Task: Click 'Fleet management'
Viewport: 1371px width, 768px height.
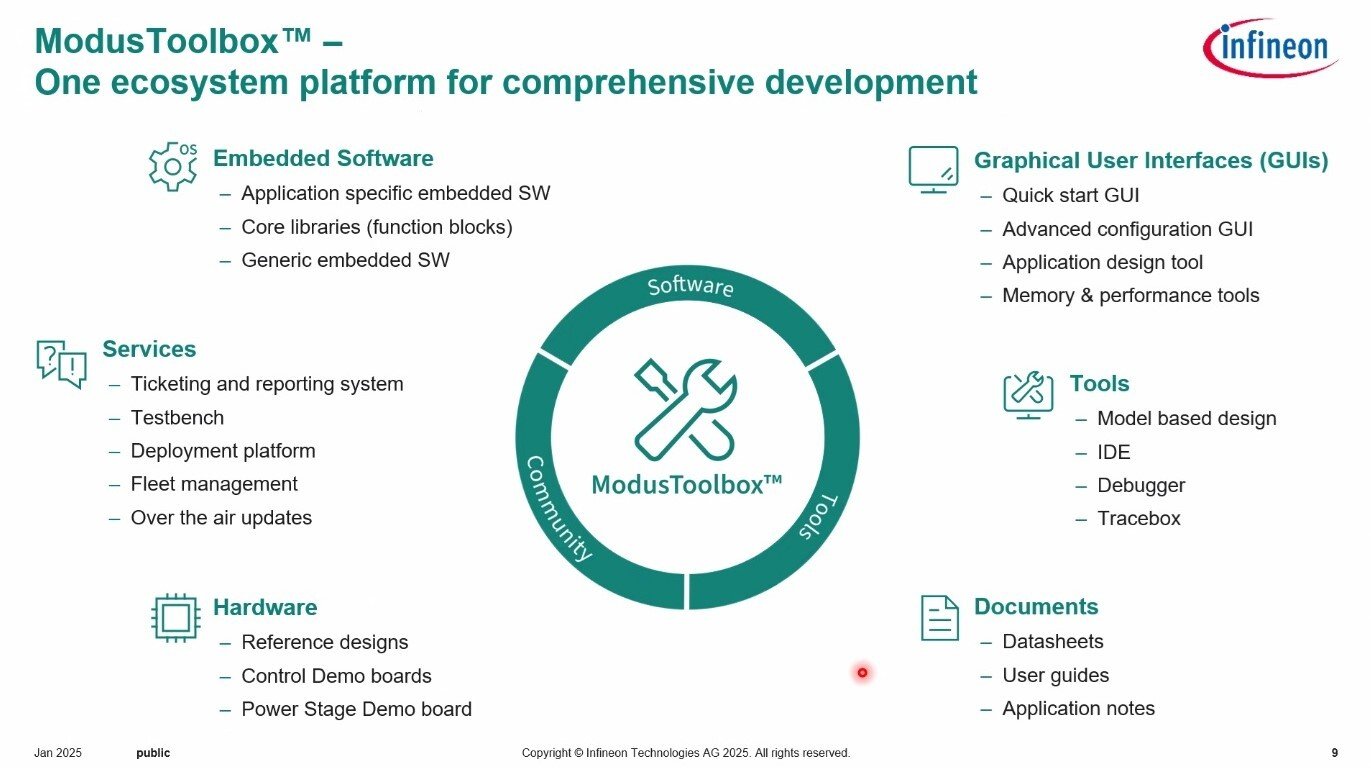Action: click(x=214, y=484)
